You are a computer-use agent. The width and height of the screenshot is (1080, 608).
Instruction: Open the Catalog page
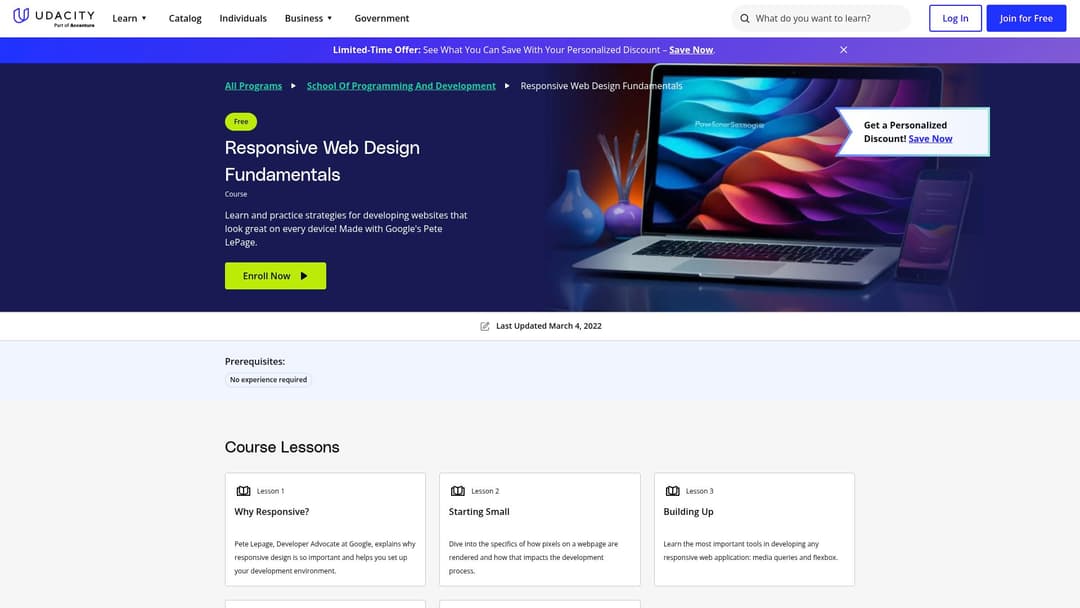[x=185, y=19]
